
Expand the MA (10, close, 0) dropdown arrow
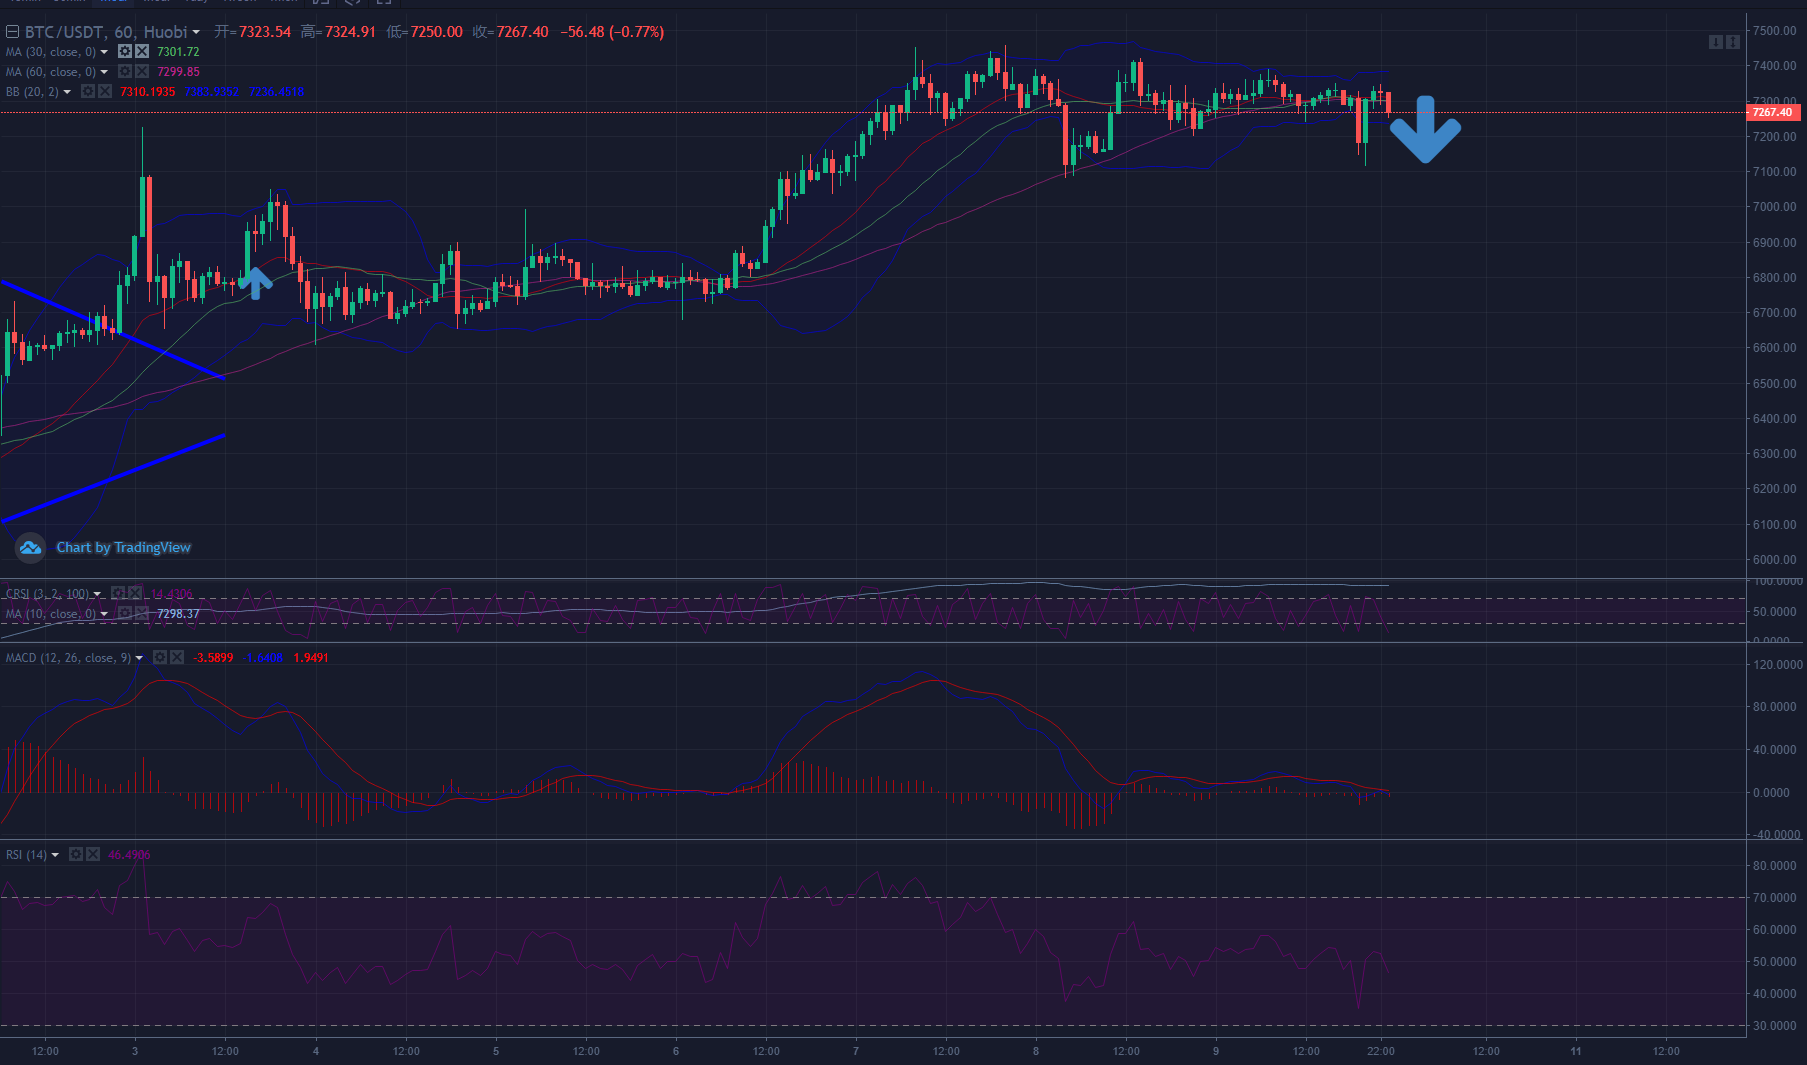(x=104, y=614)
